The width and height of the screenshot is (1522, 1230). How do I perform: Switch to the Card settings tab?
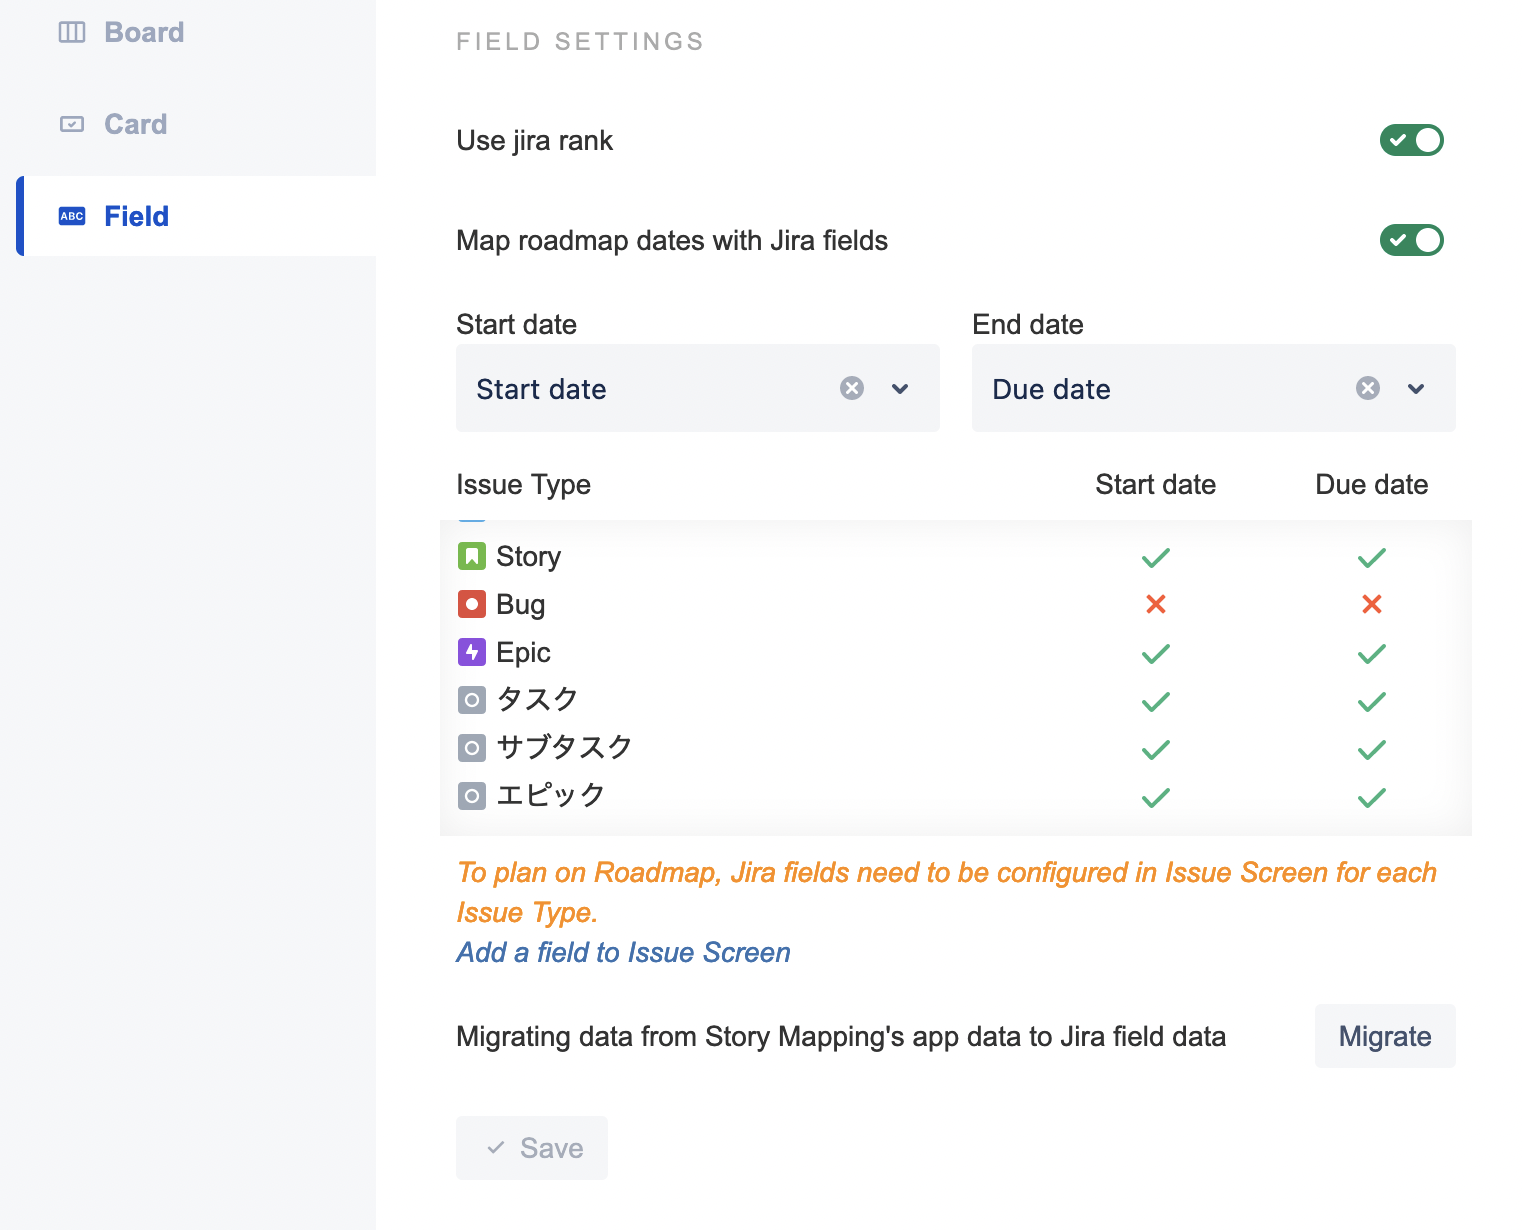136,124
